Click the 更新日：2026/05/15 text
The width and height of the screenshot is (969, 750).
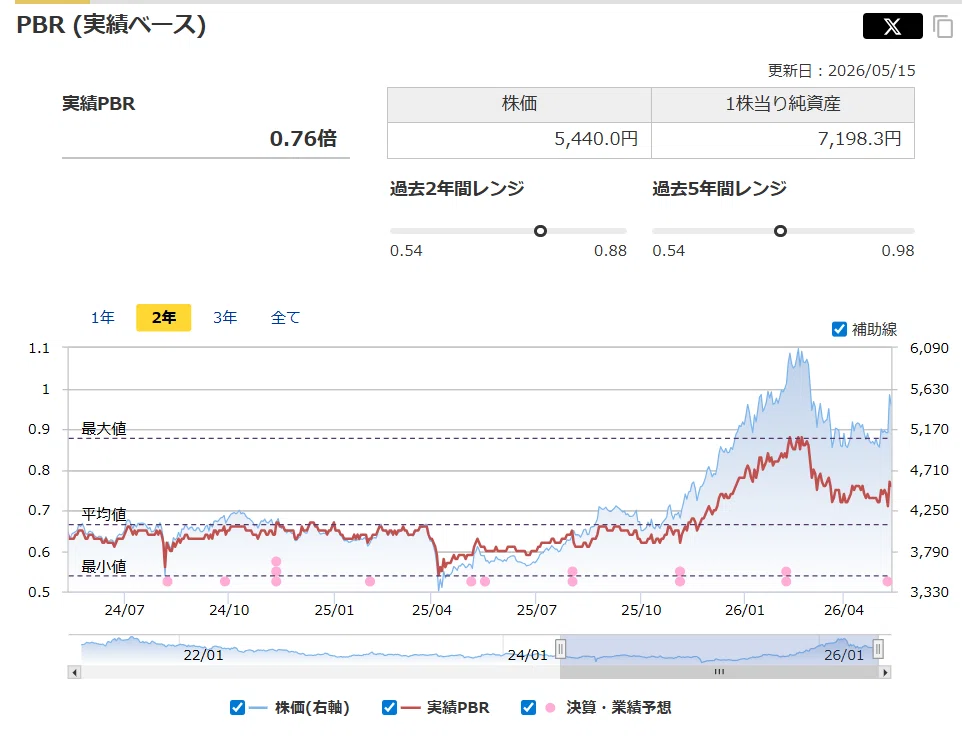pos(841,70)
